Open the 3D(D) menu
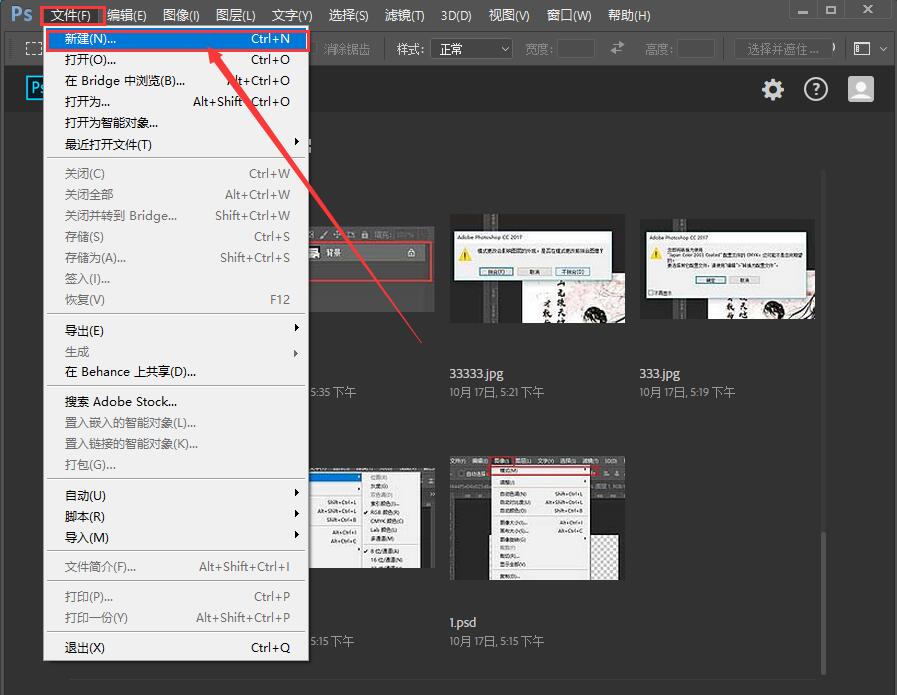Screen dimensions: 897x695 tap(456, 15)
